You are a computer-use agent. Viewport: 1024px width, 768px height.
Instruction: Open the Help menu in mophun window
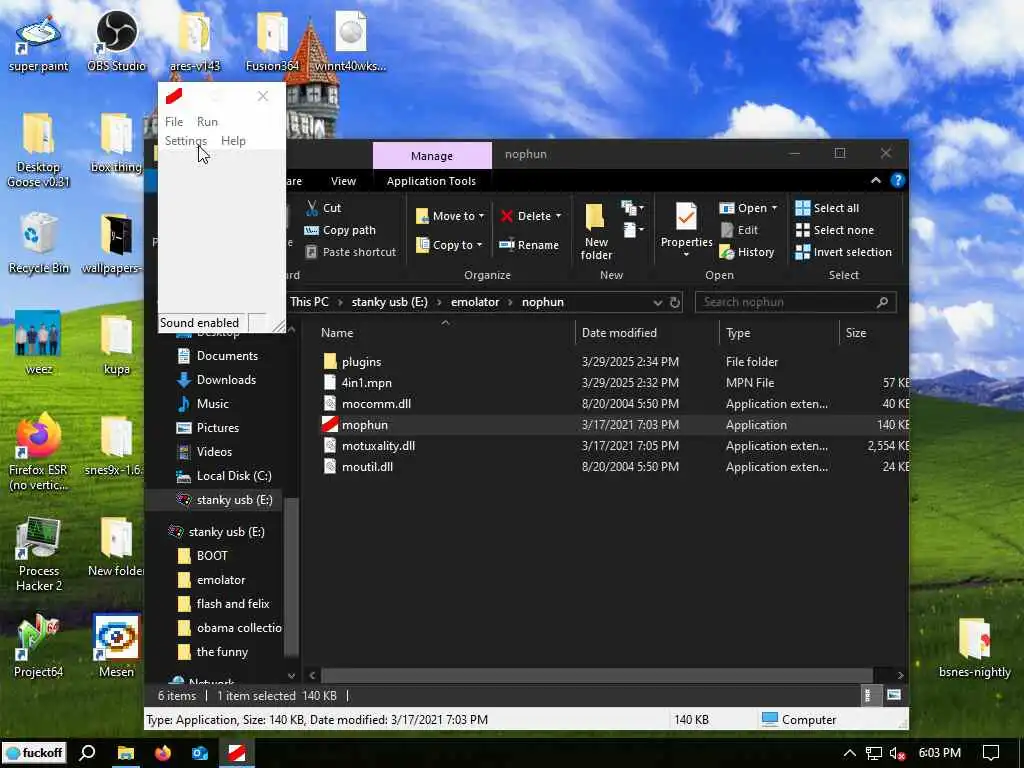233,140
